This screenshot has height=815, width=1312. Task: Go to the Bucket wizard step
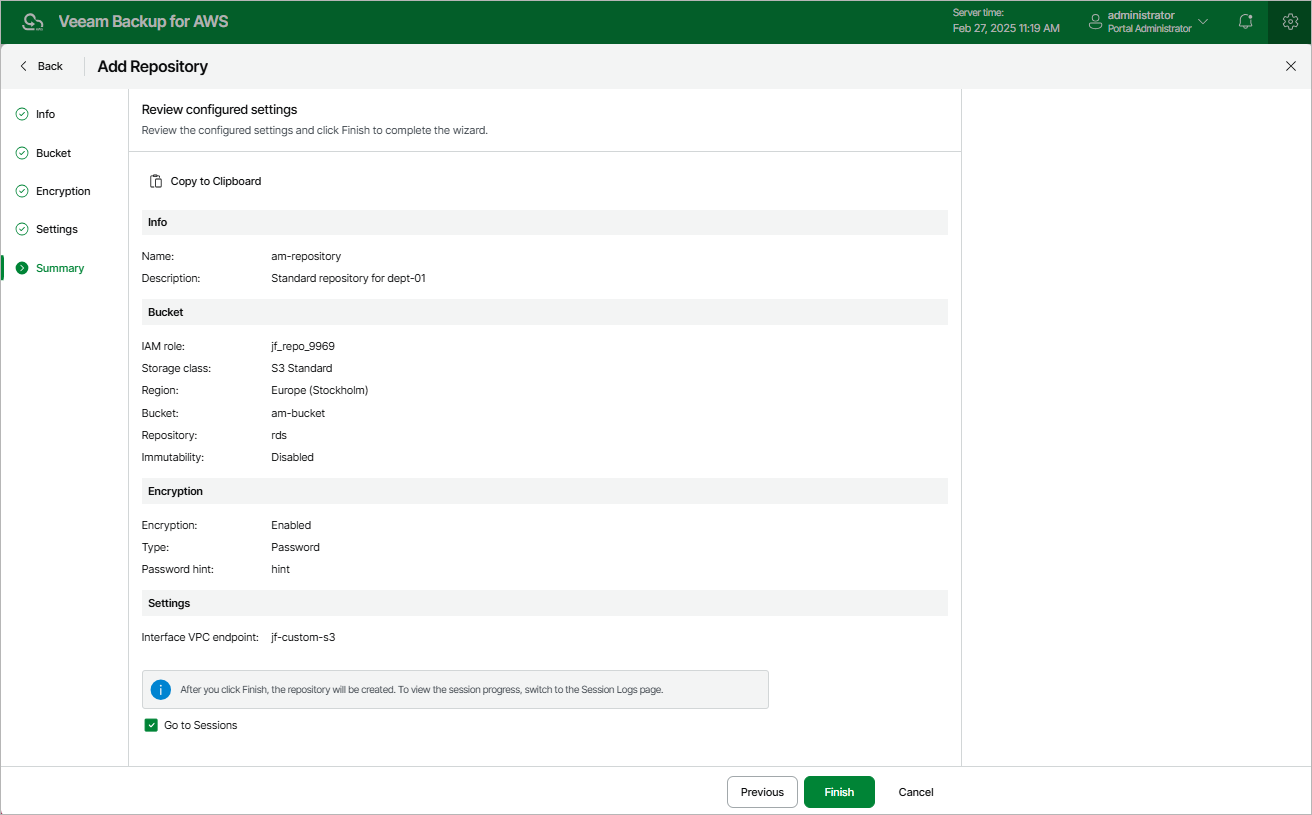point(53,153)
